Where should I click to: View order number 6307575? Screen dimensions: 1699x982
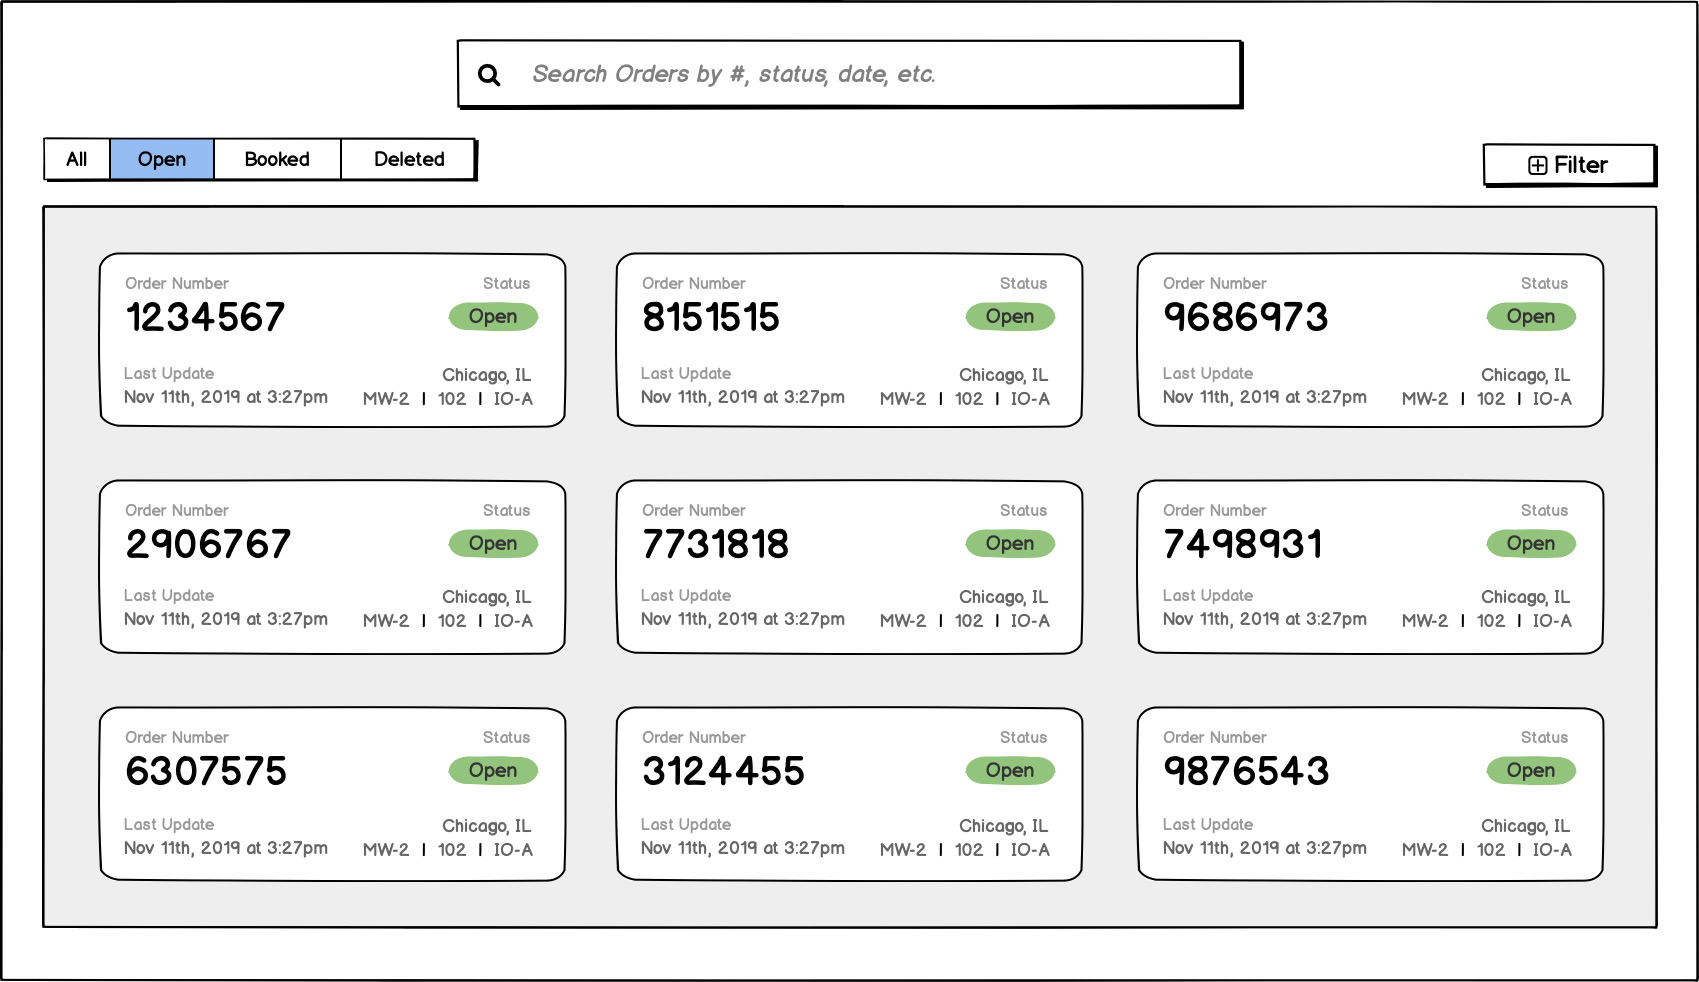pyautogui.click(x=206, y=772)
